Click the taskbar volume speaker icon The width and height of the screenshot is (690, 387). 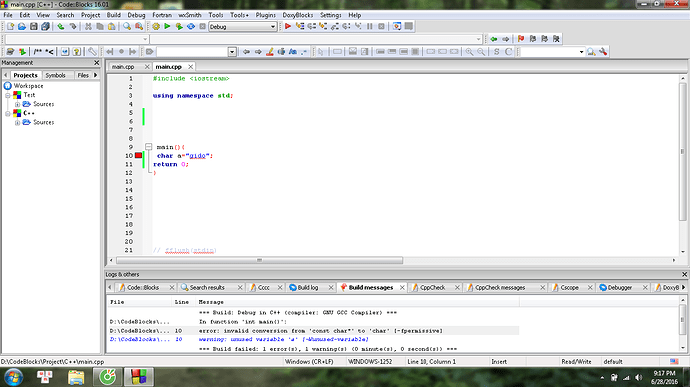[x=639, y=378]
